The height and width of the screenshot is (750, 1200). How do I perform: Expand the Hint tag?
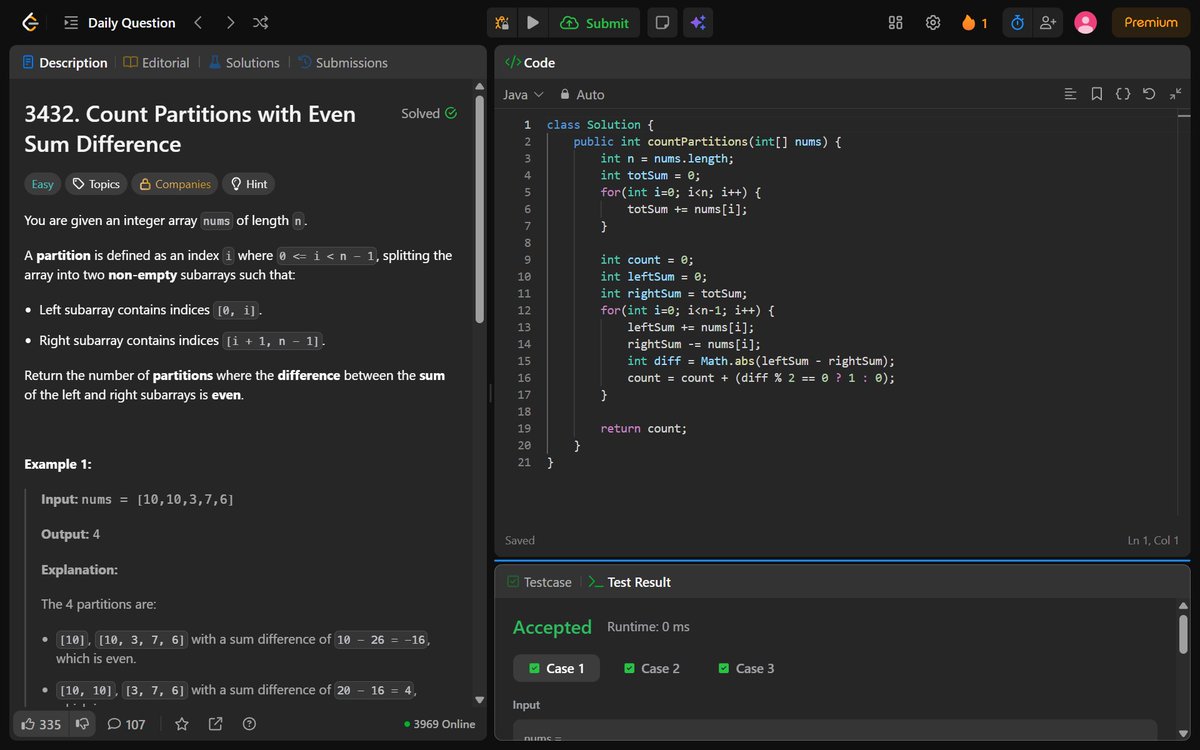click(249, 184)
